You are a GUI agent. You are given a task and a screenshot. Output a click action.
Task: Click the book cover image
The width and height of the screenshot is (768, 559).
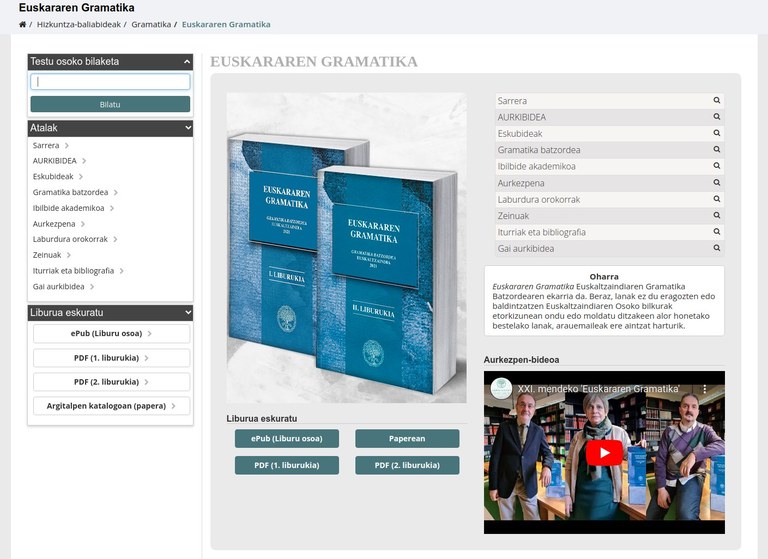coord(346,248)
